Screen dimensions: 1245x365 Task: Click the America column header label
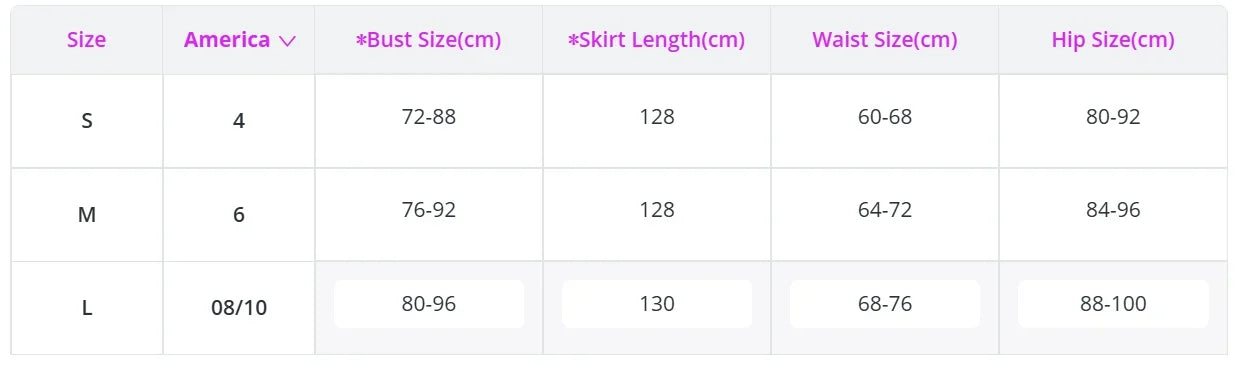[227, 40]
